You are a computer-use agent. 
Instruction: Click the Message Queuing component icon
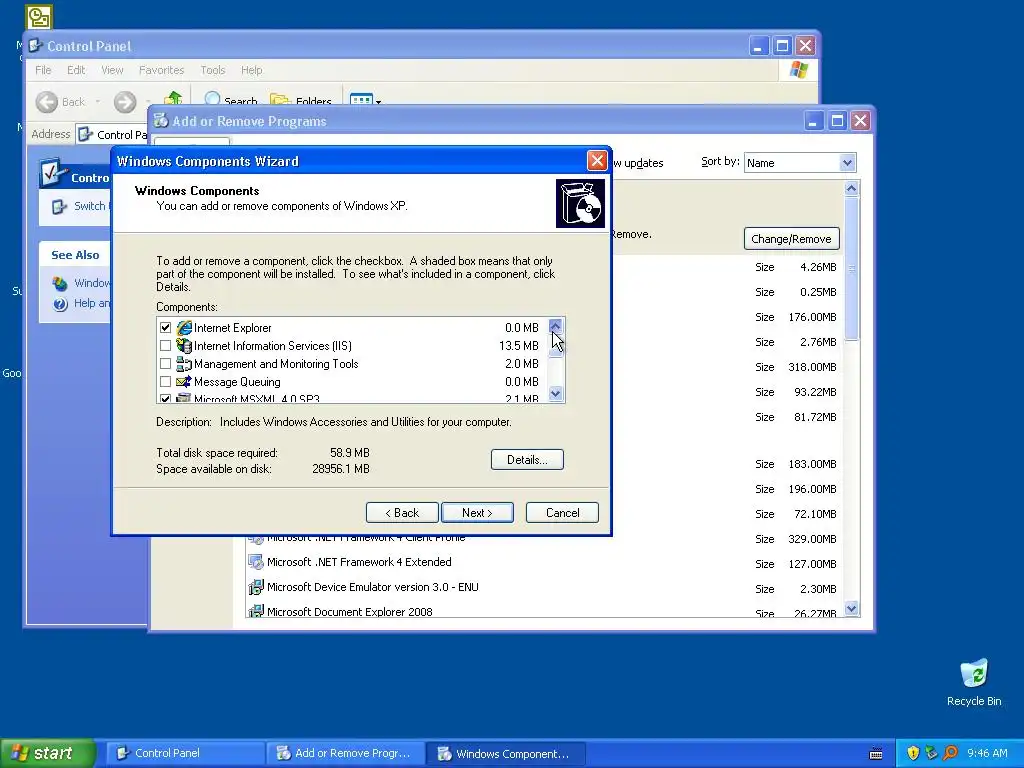coord(184,382)
